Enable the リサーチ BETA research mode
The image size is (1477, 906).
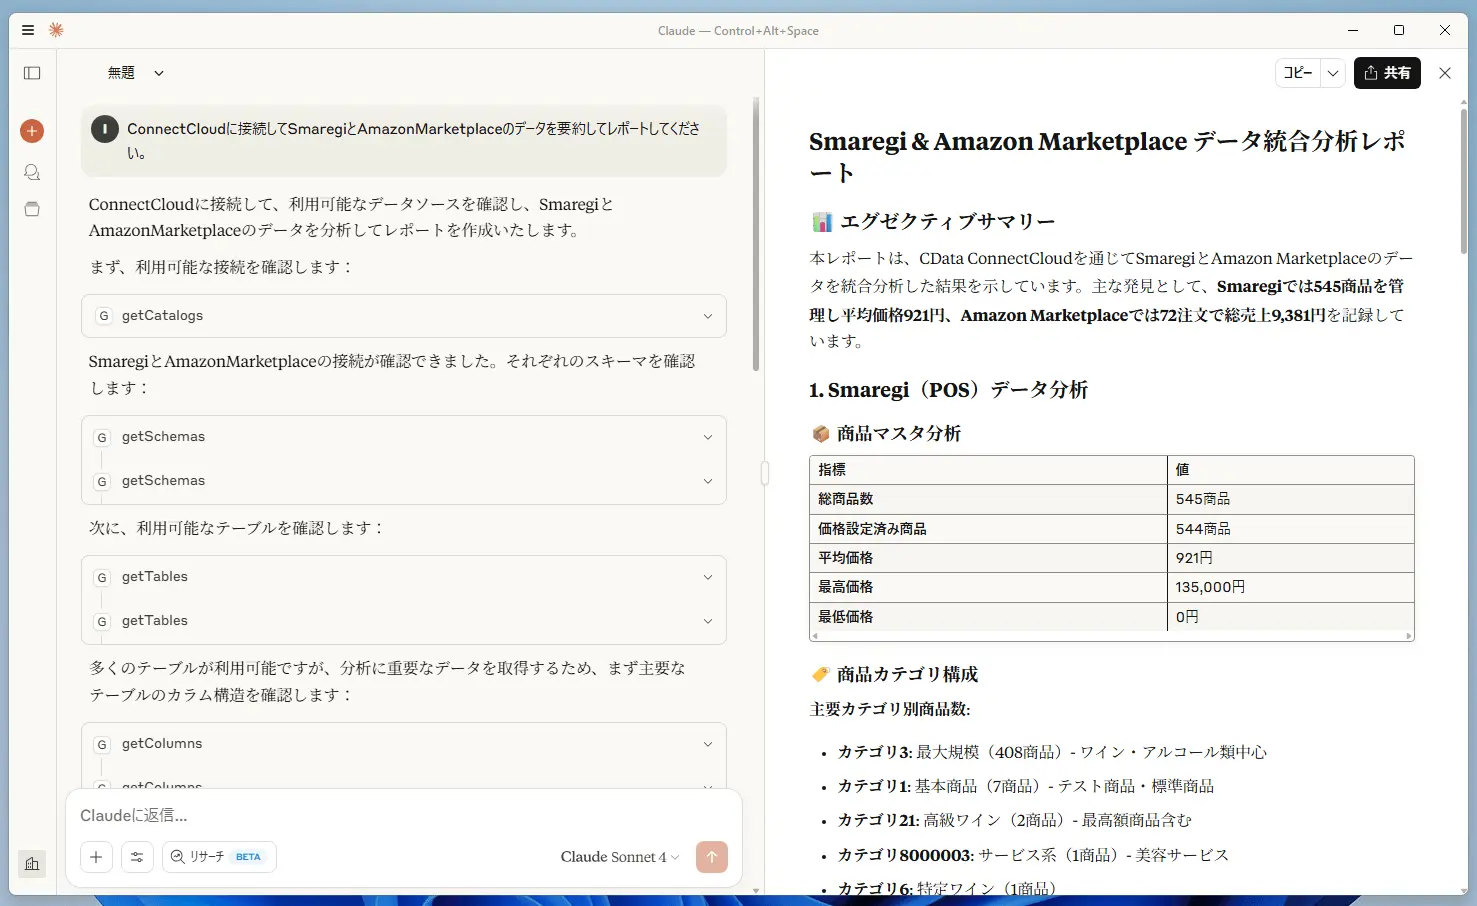tap(218, 857)
